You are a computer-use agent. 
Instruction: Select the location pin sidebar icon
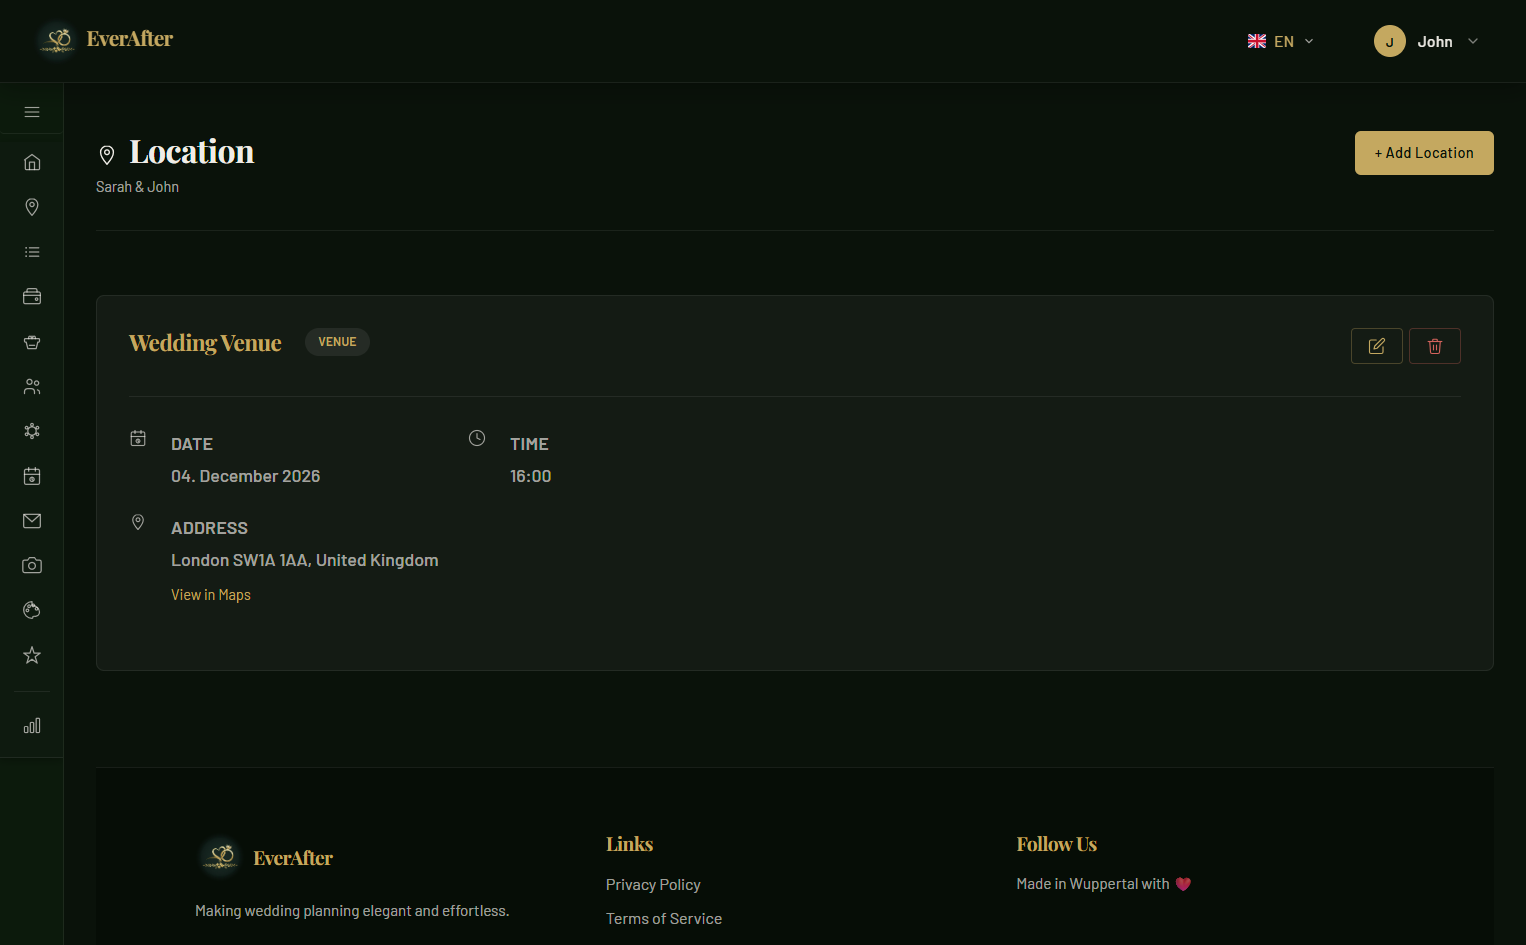pos(32,207)
